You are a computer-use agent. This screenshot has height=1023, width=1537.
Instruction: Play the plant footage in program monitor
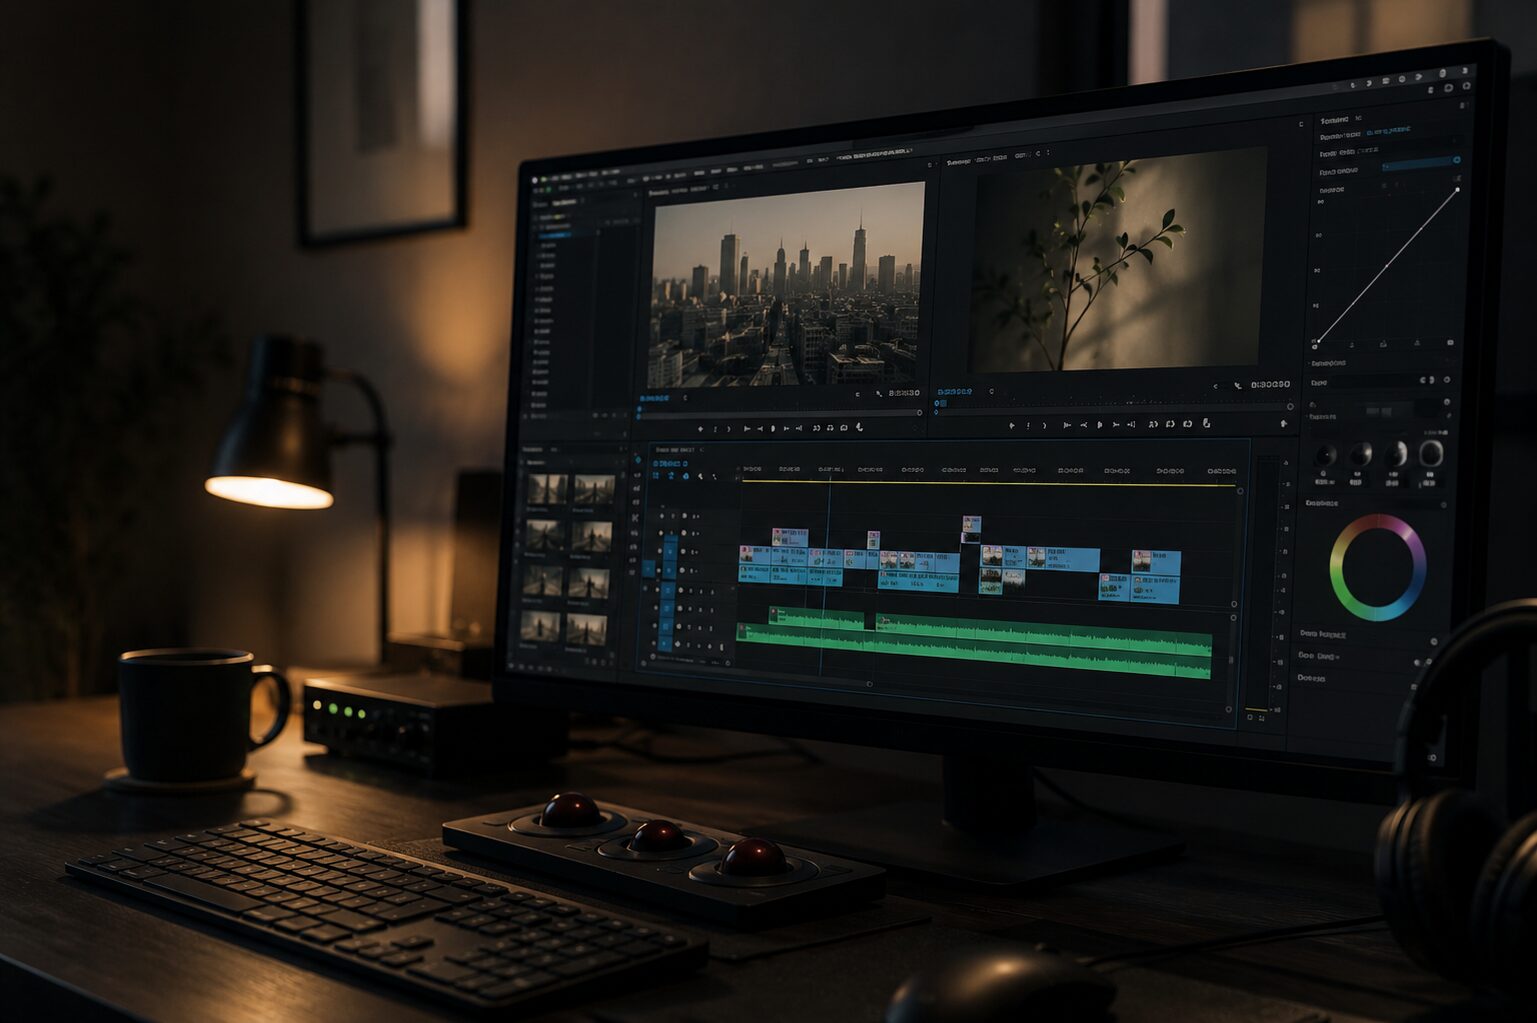pyautogui.click(x=1099, y=424)
